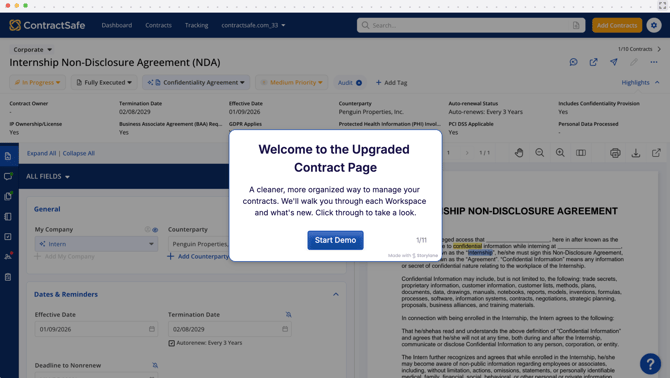Go to next page arrow in viewer
The width and height of the screenshot is (670, 378).
467,153
